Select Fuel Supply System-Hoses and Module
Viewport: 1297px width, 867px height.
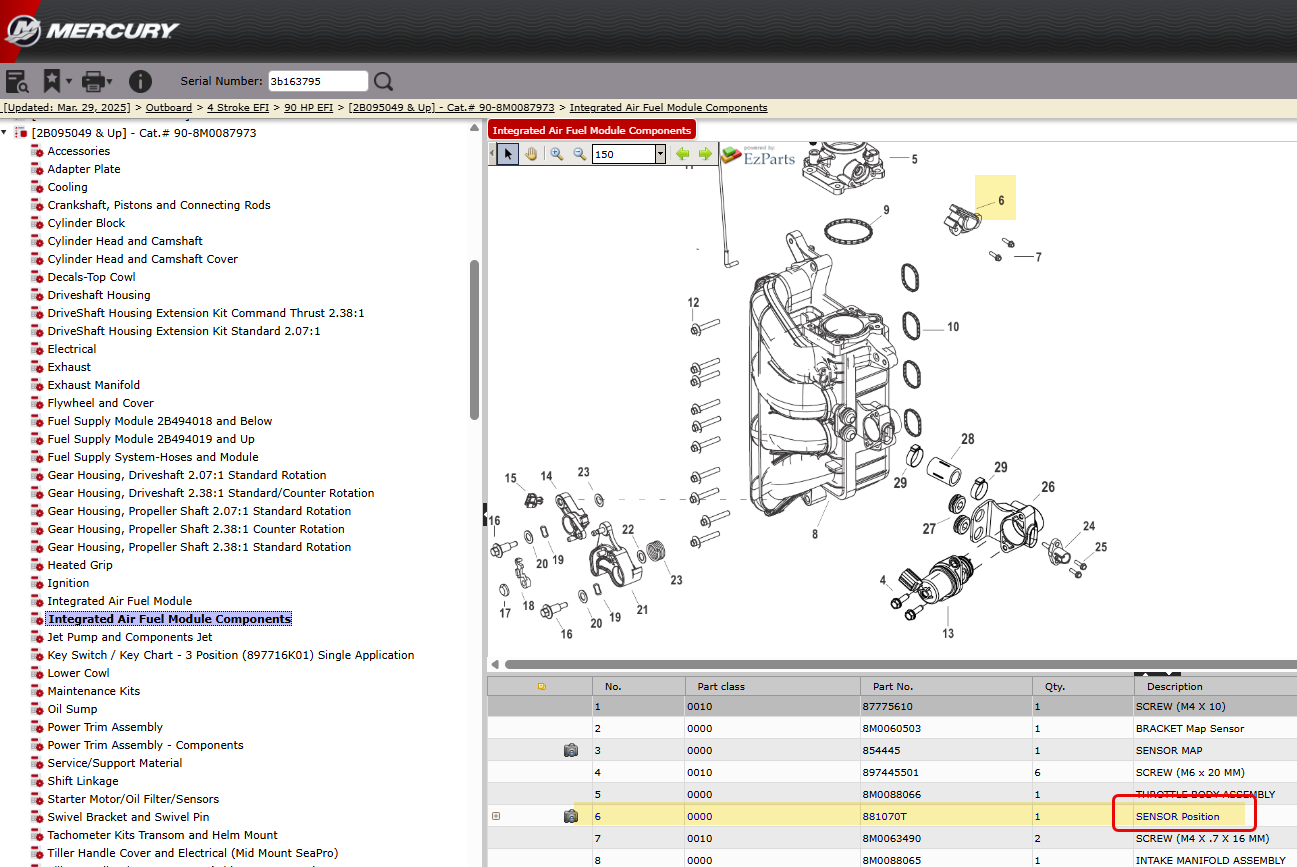(x=152, y=457)
